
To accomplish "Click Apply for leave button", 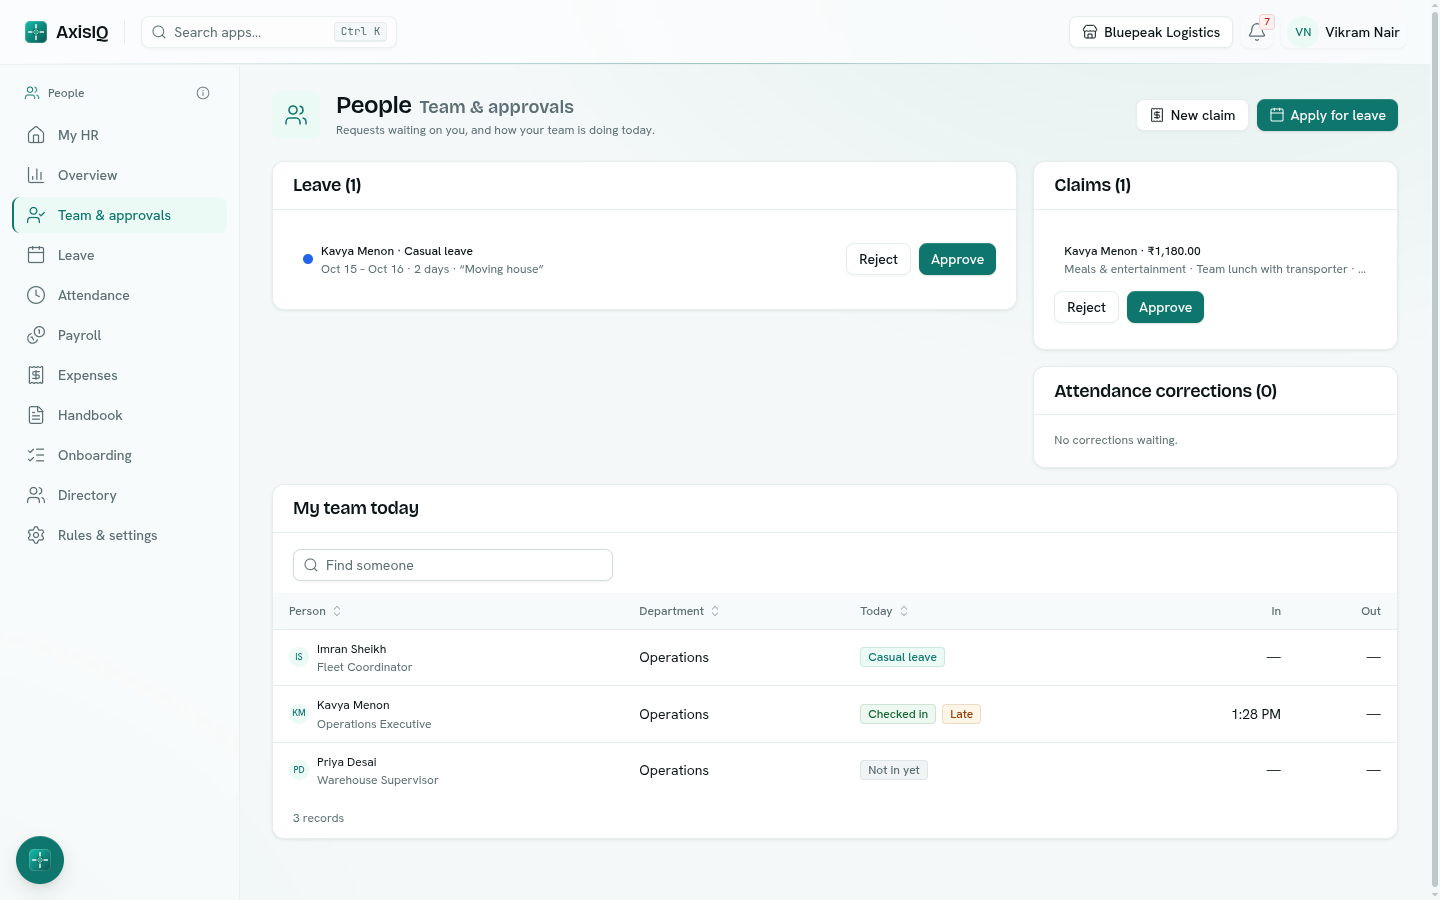I will tap(1327, 115).
